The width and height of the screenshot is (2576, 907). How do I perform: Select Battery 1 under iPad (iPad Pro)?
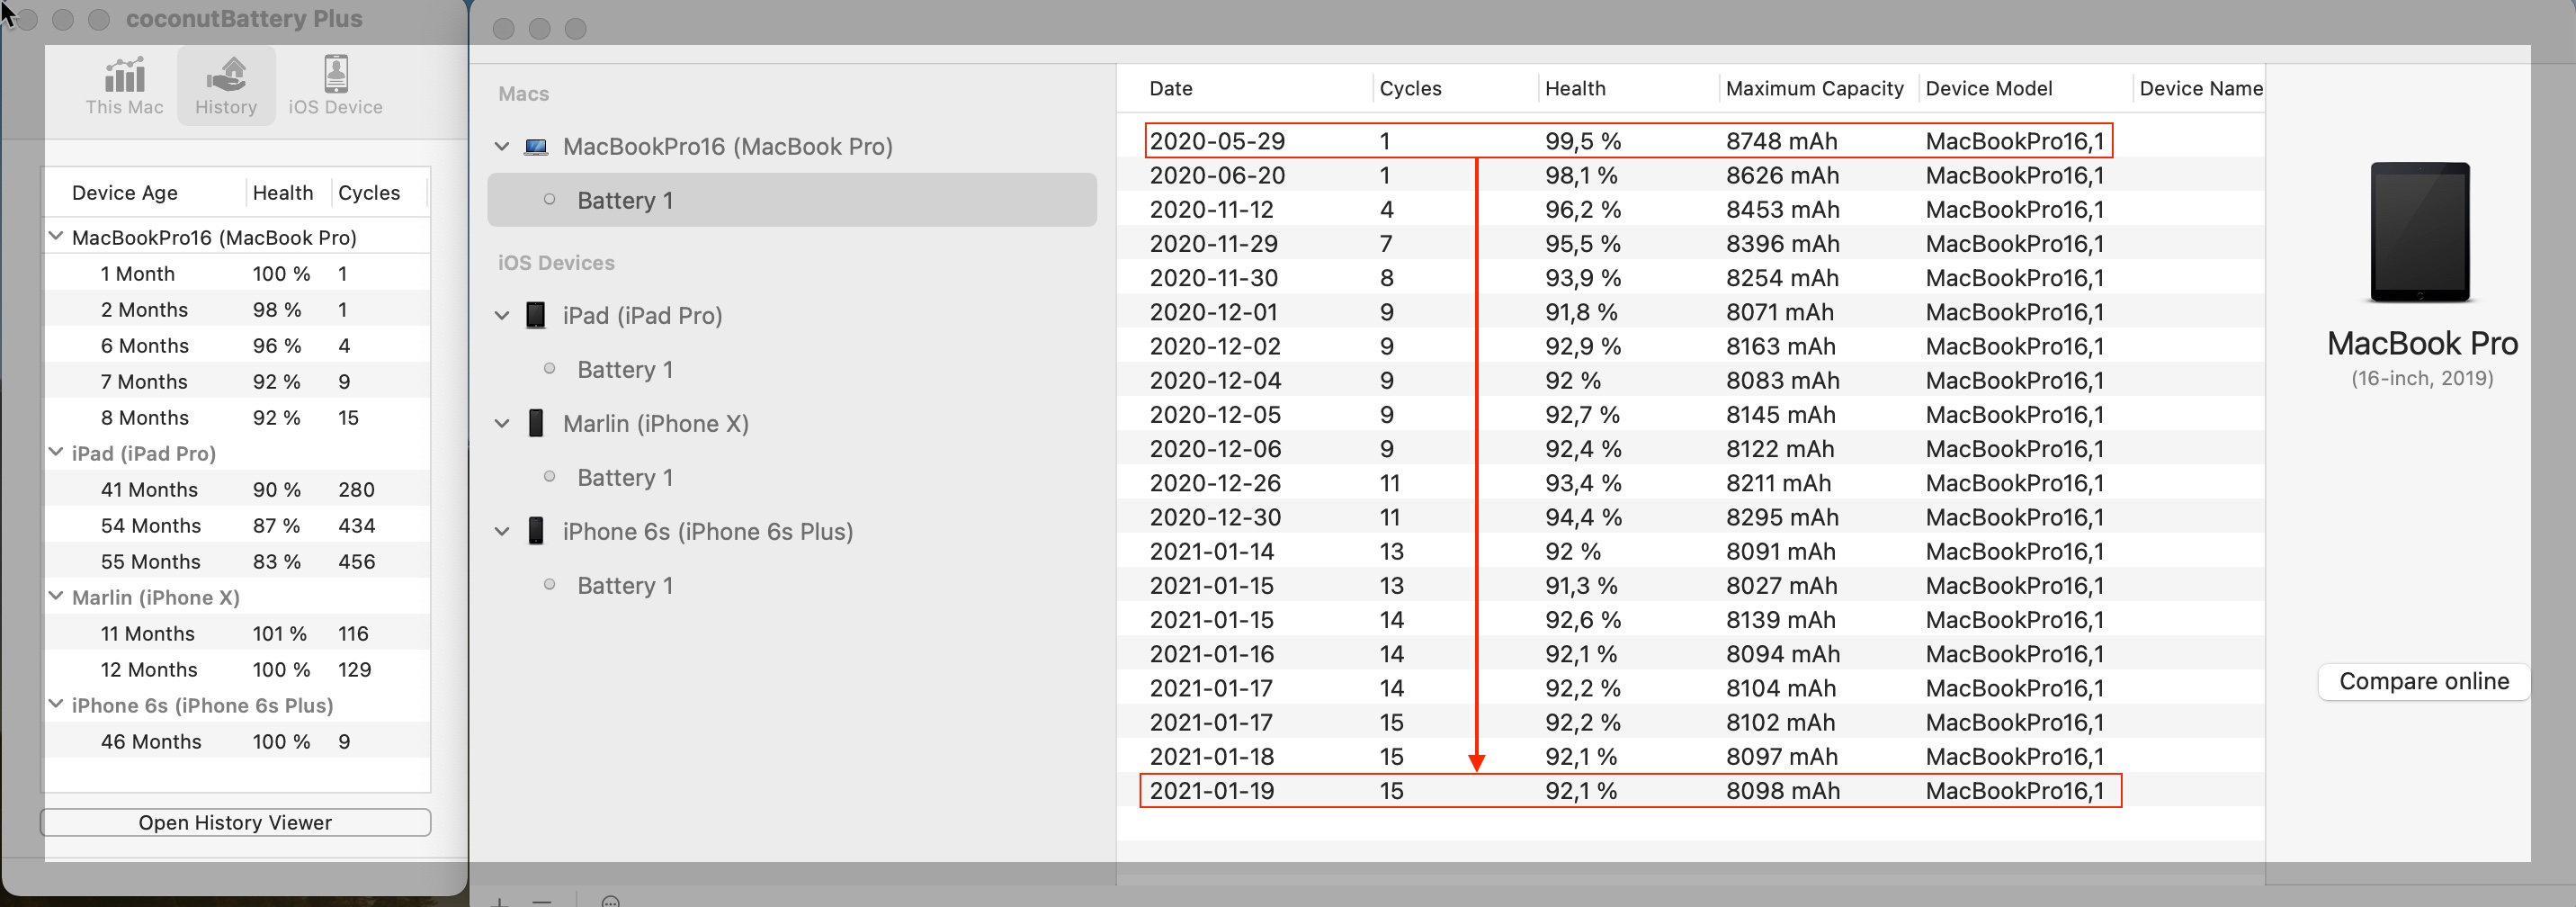(792, 370)
